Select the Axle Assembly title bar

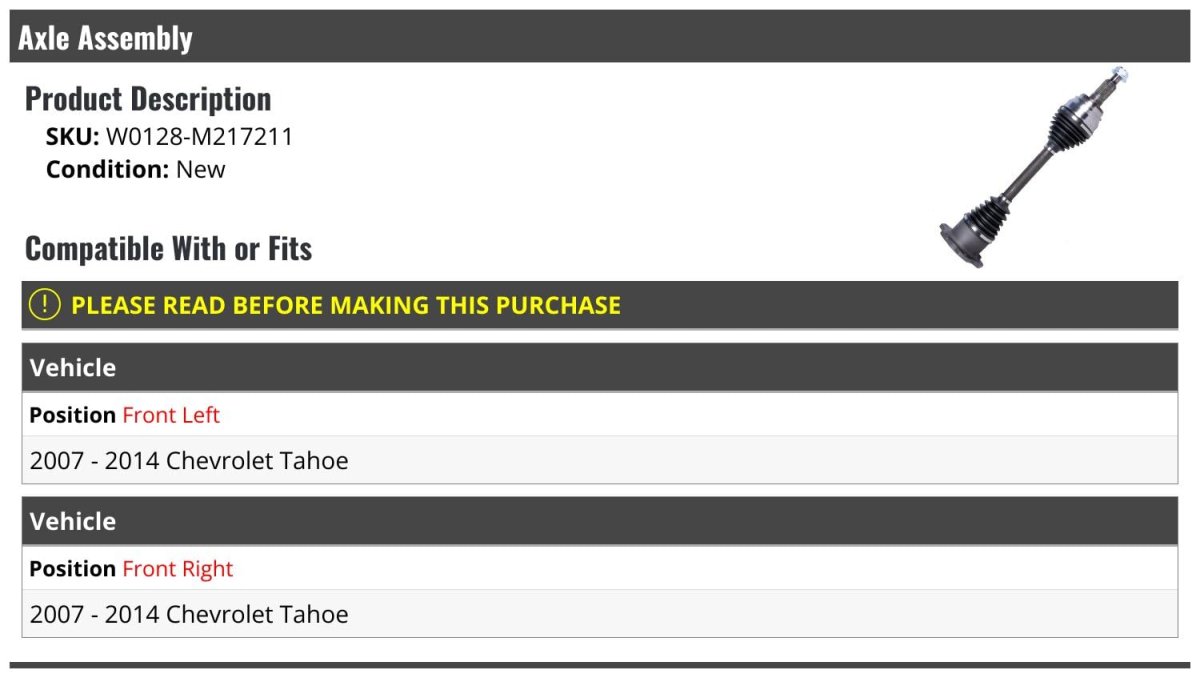600,38
